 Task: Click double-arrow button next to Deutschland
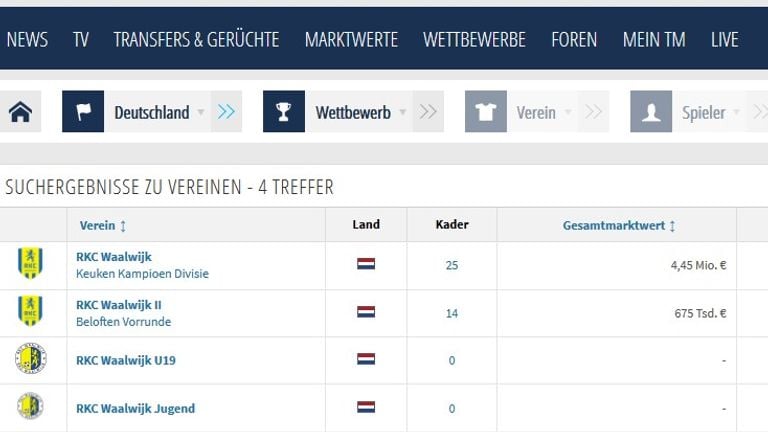[x=227, y=112]
